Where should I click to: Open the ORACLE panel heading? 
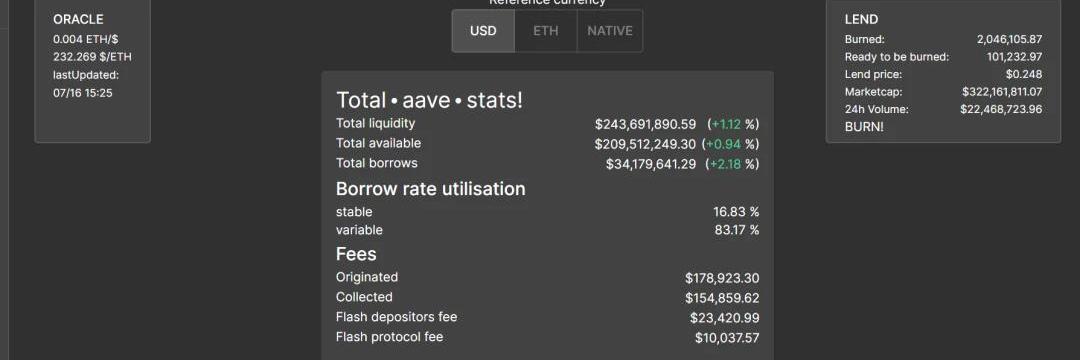[78, 19]
